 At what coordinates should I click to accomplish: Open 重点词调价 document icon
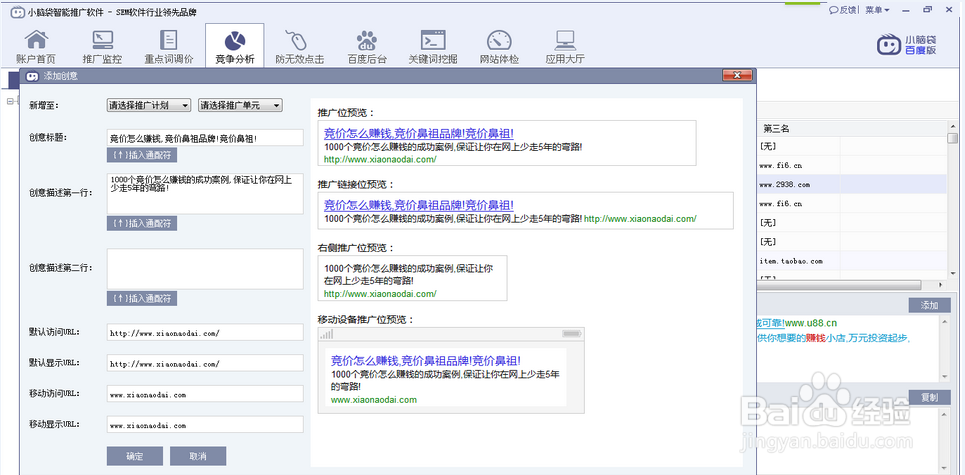click(169, 47)
